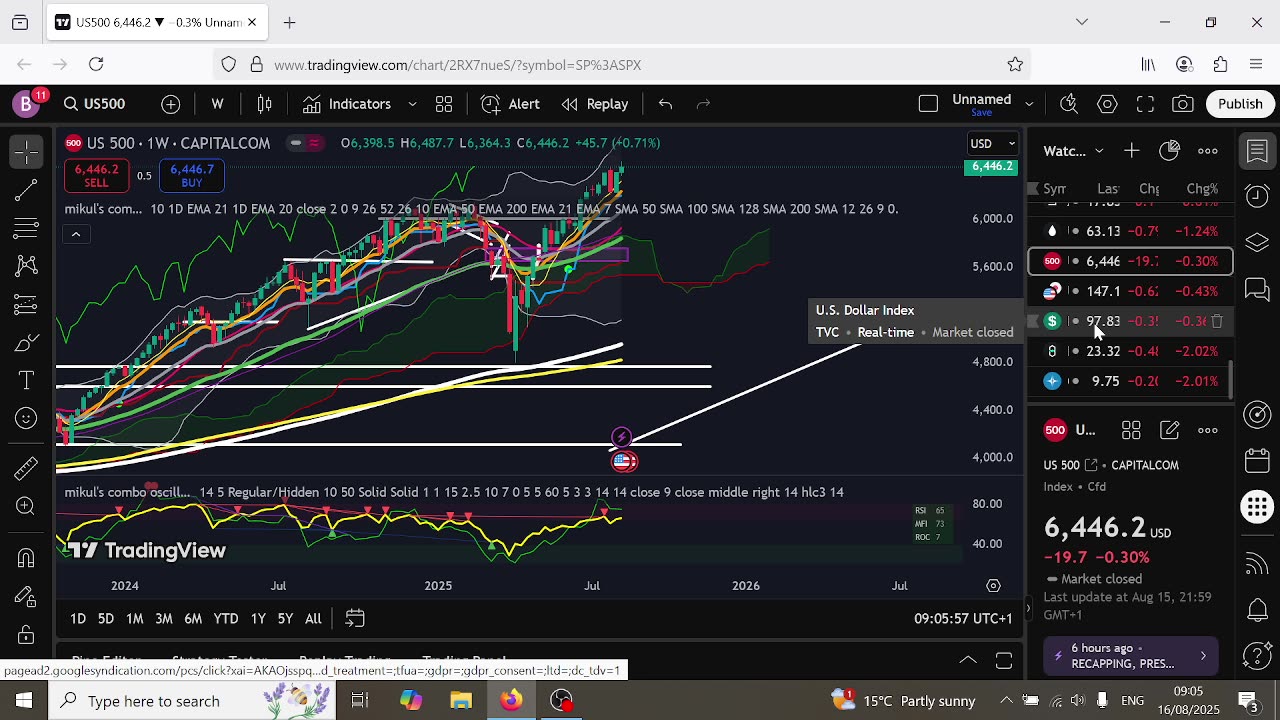The height and width of the screenshot is (720, 1280).
Task: Start bar Replay mode
Action: (x=595, y=104)
